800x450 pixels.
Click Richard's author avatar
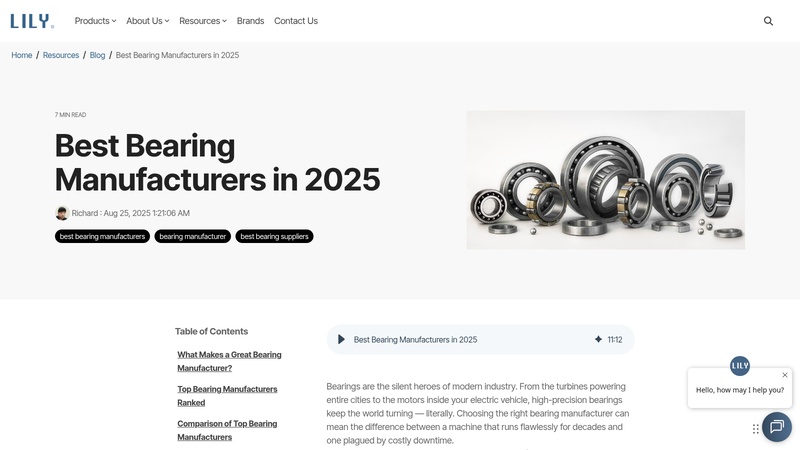coord(62,213)
